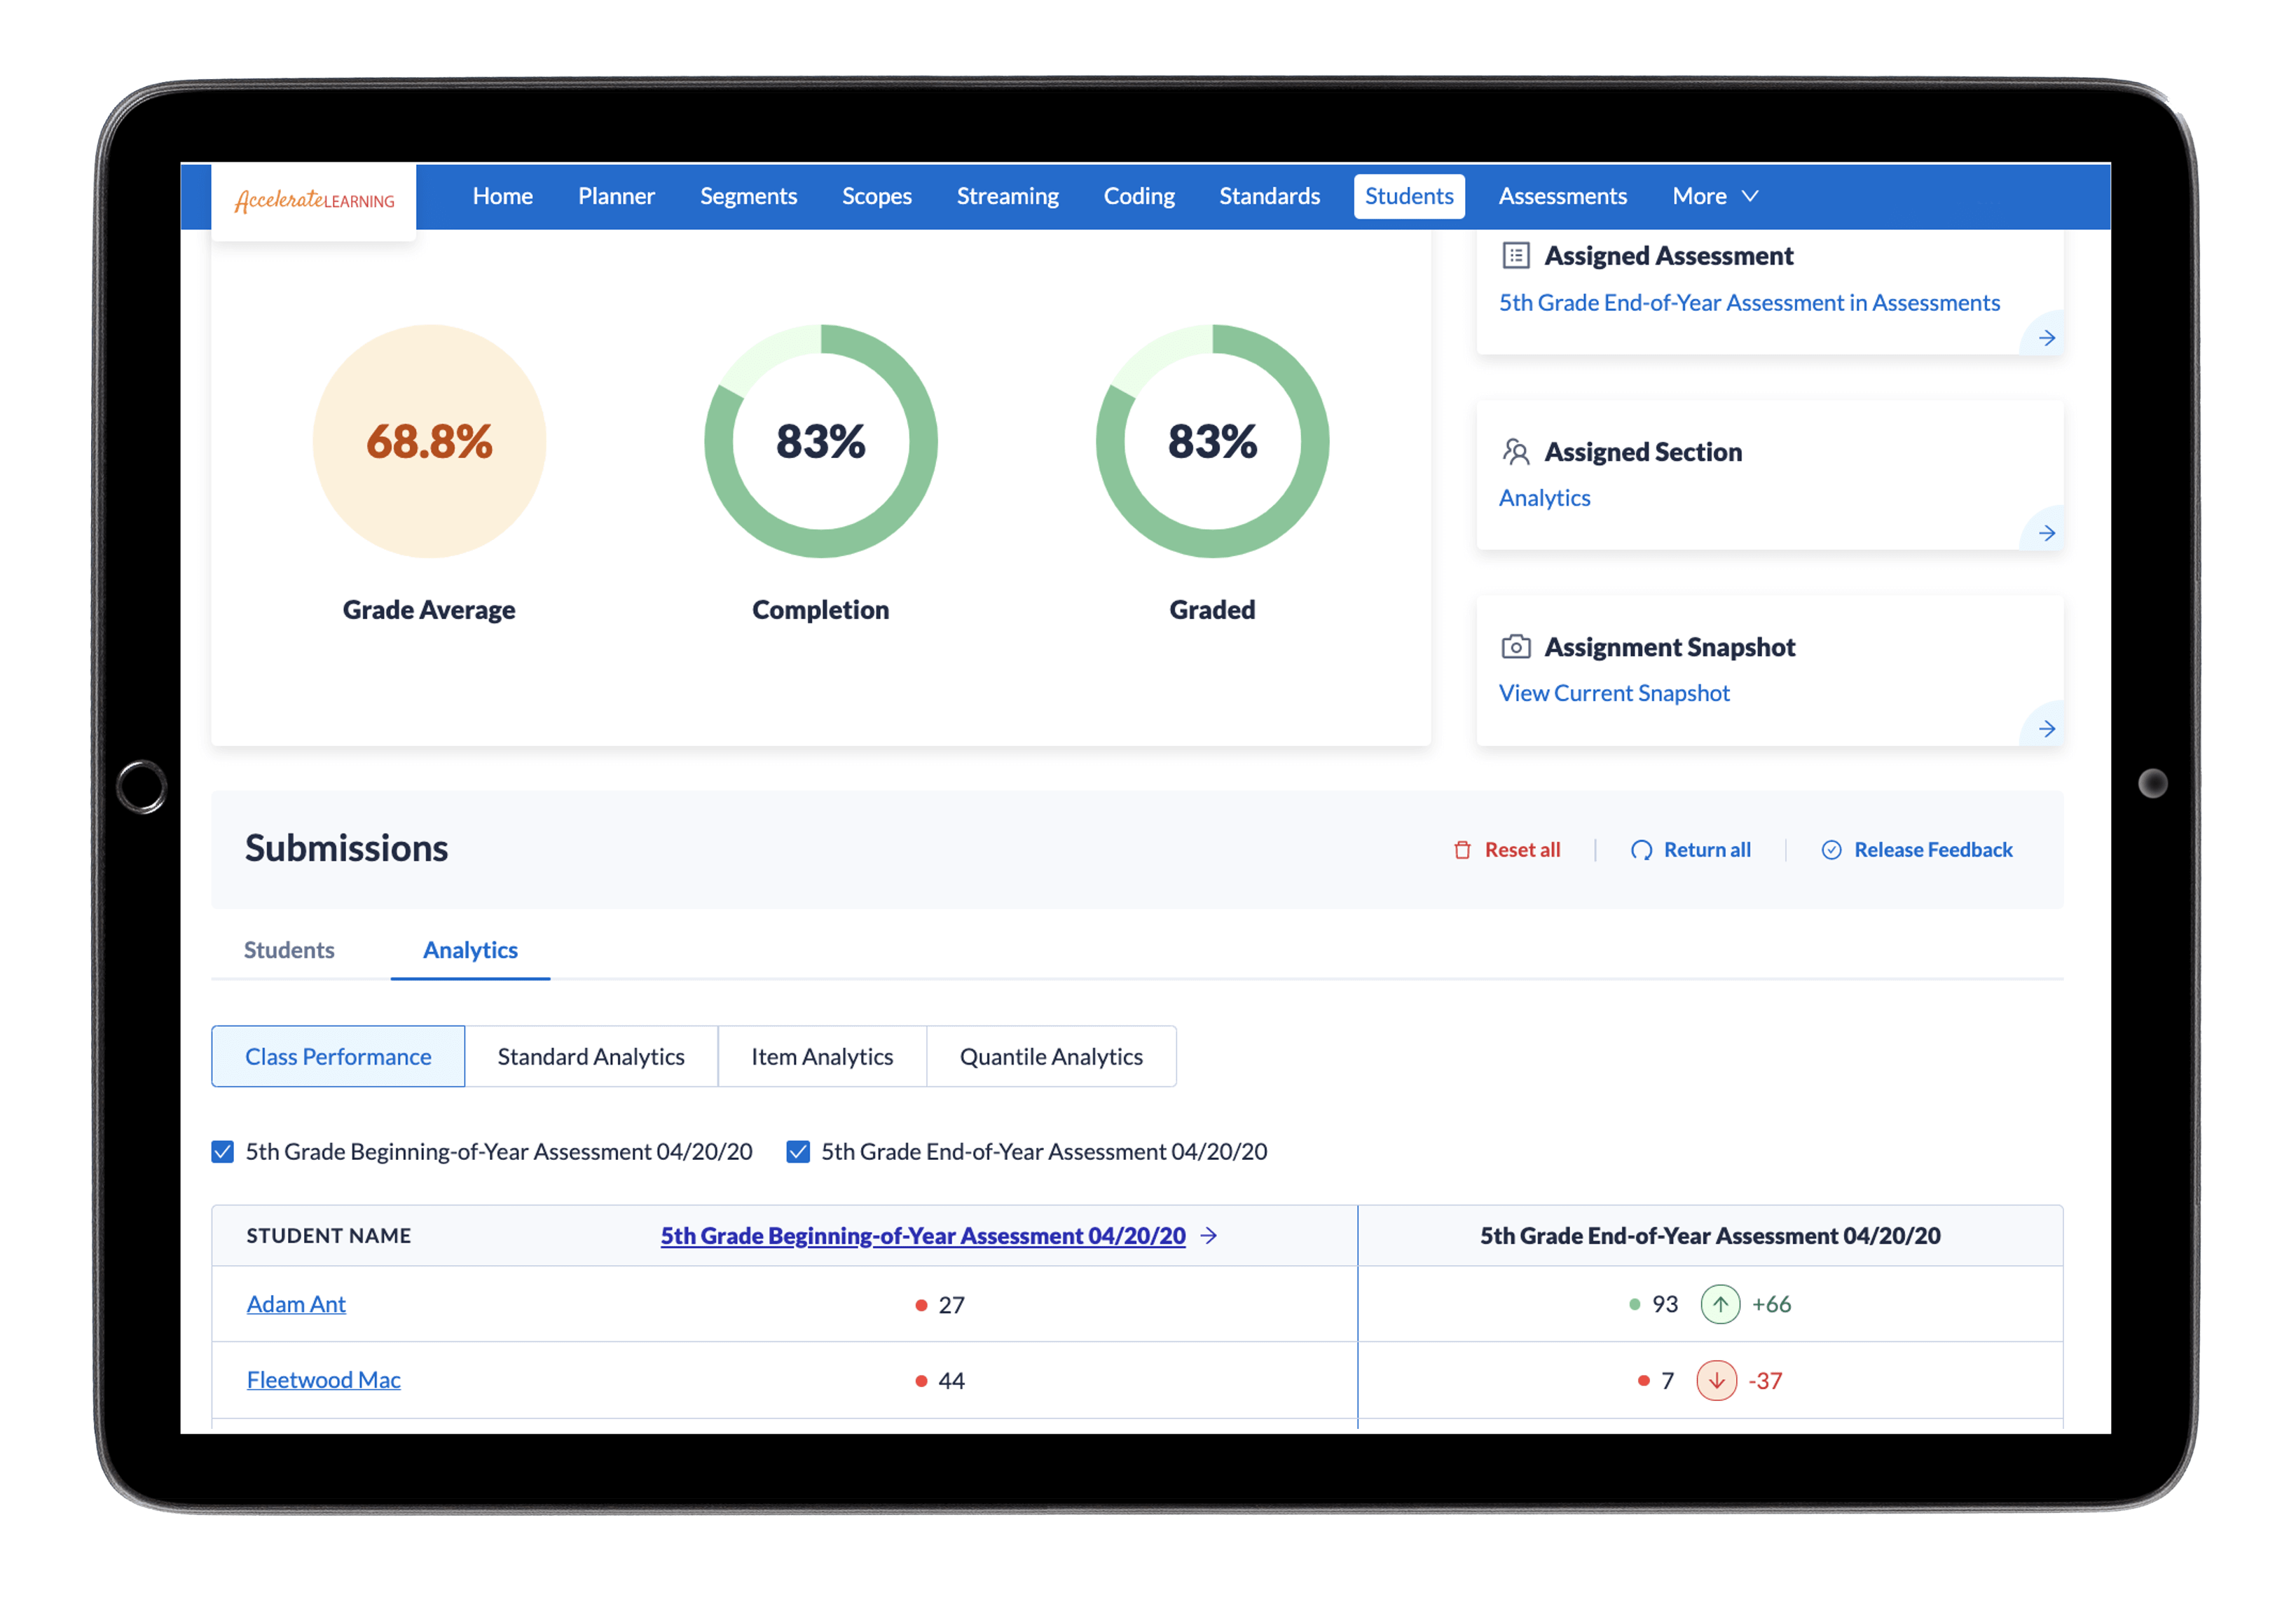
Task: Expand the More navigation dropdown
Action: [1714, 196]
